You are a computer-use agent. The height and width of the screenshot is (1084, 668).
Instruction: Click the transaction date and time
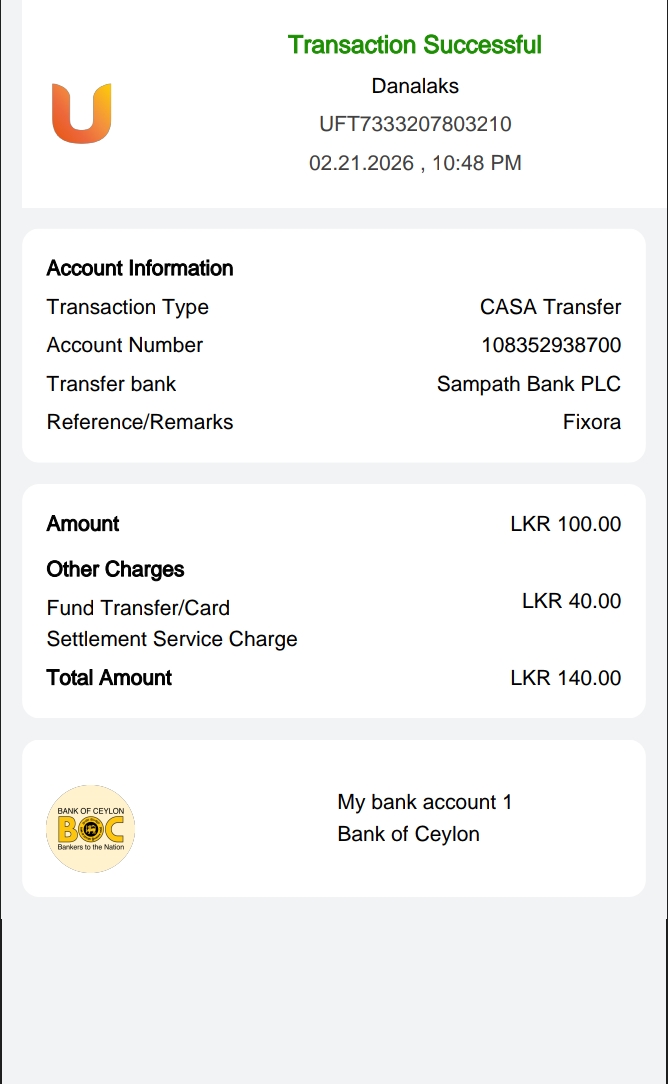tap(415, 163)
